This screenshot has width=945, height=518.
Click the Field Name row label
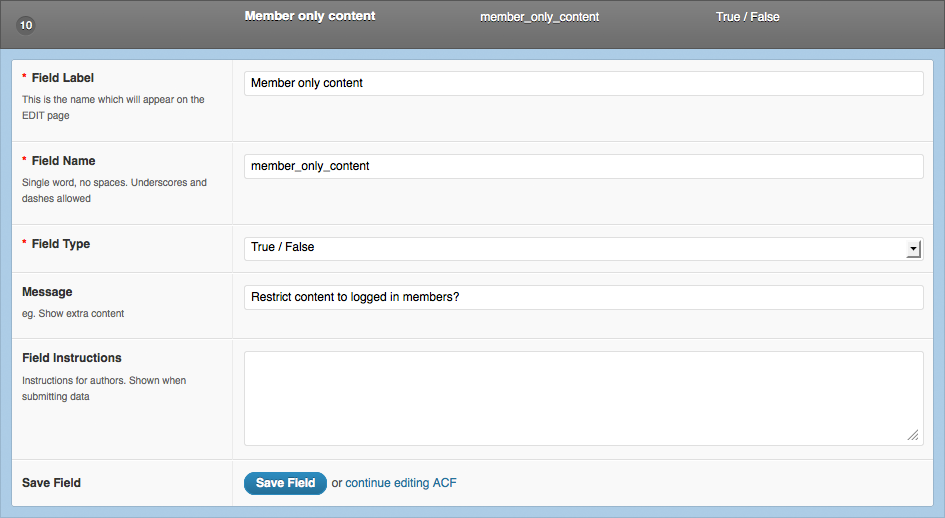(x=63, y=161)
